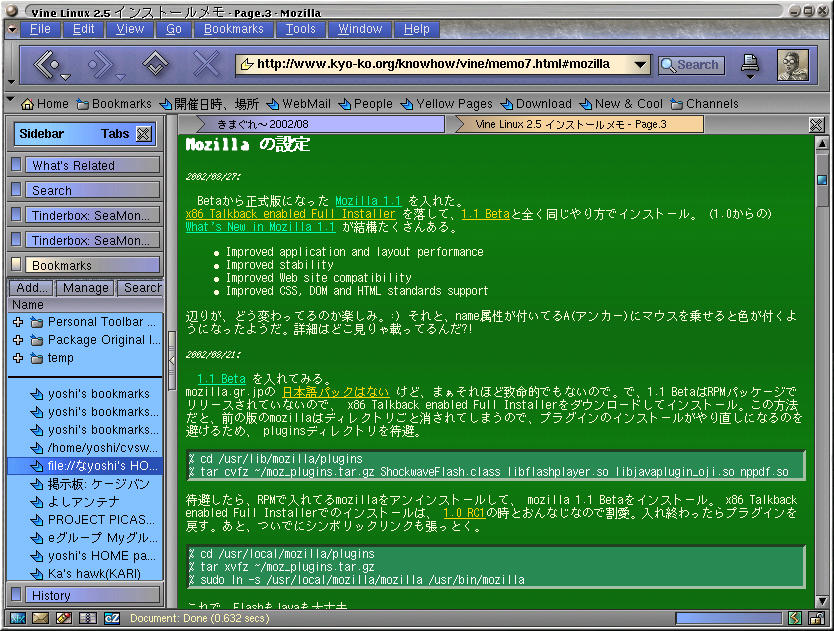Reload the page with the Reload icon
The image size is (834, 631).
pyautogui.click(x=155, y=64)
